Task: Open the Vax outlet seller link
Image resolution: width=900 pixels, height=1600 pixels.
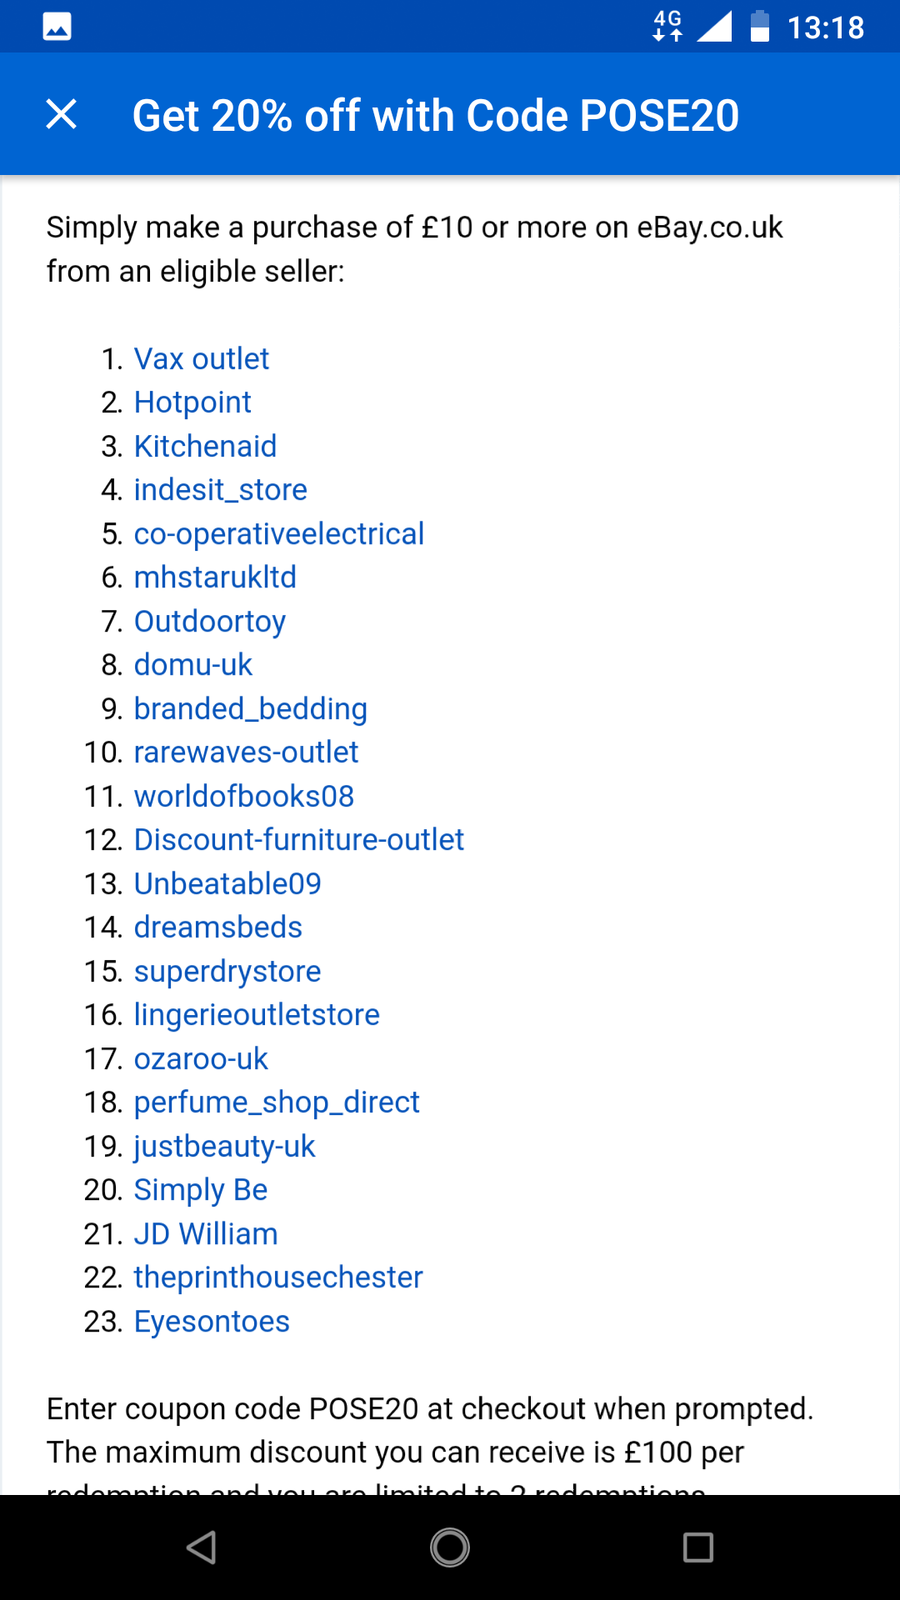Action: click(201, 359)
